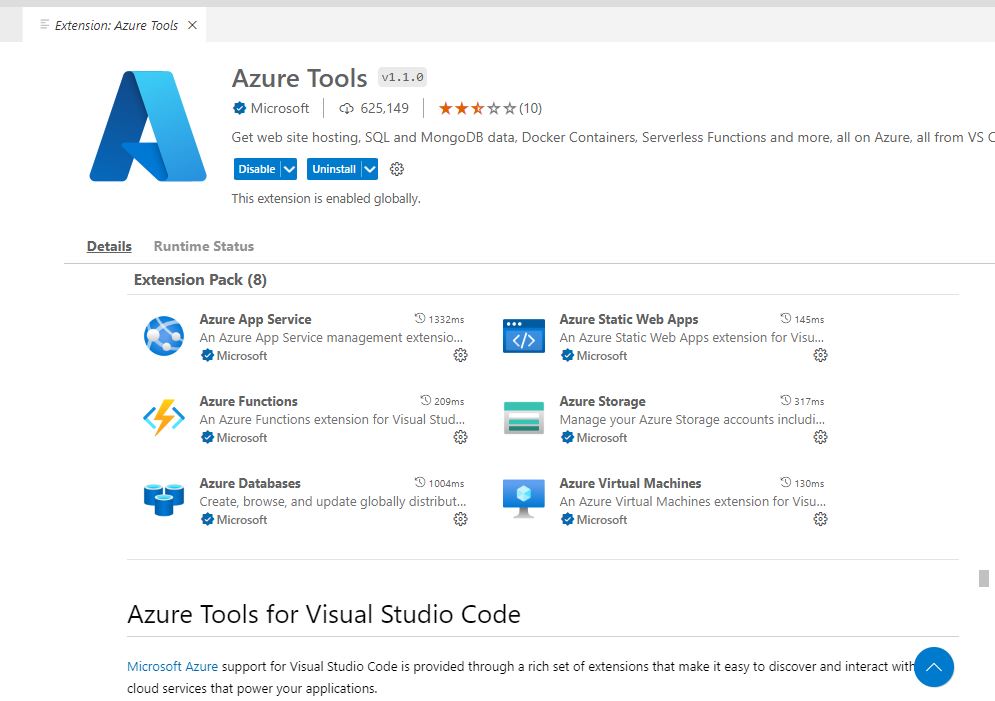Open the Azure Virtual Machines gear menu

(x=820, y=519)
